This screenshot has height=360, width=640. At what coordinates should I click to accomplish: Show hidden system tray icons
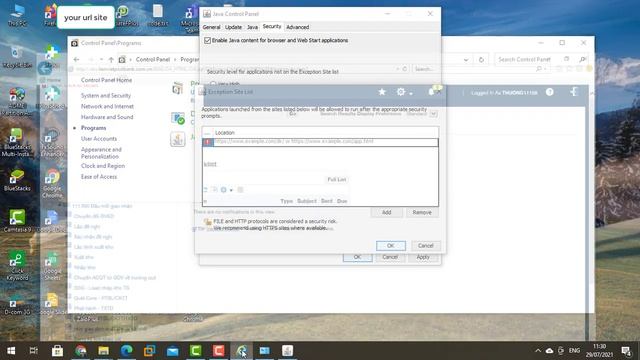click(x=538, y=351)
